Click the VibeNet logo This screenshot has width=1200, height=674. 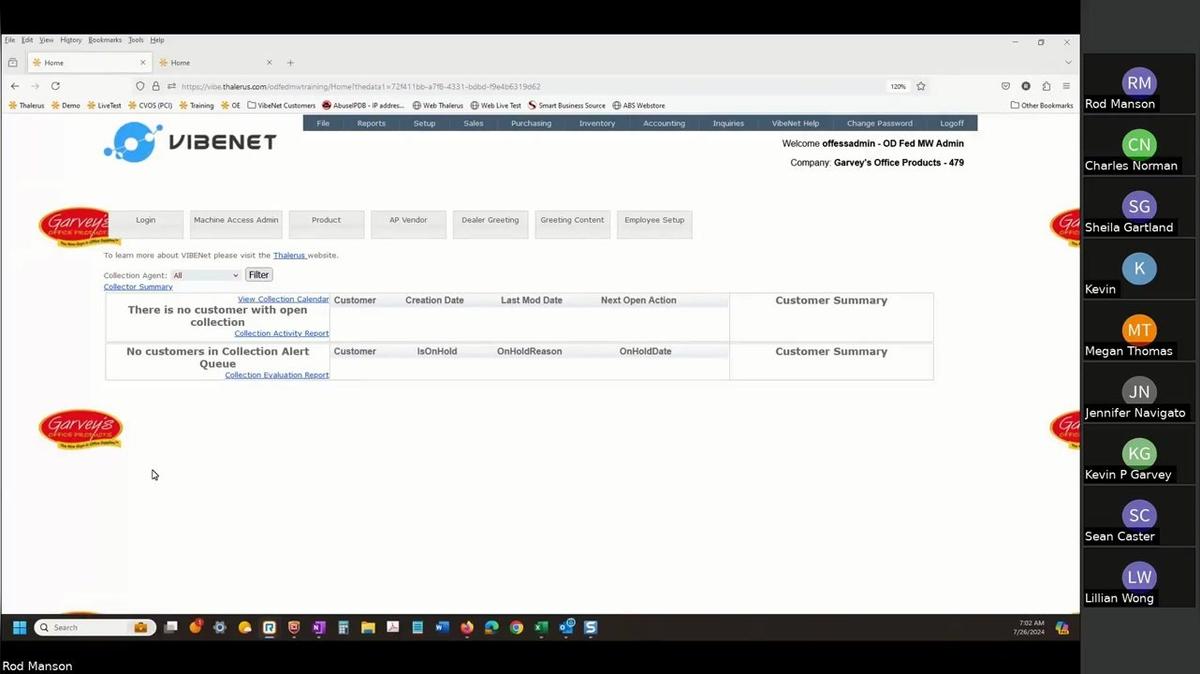pos(189,142)
